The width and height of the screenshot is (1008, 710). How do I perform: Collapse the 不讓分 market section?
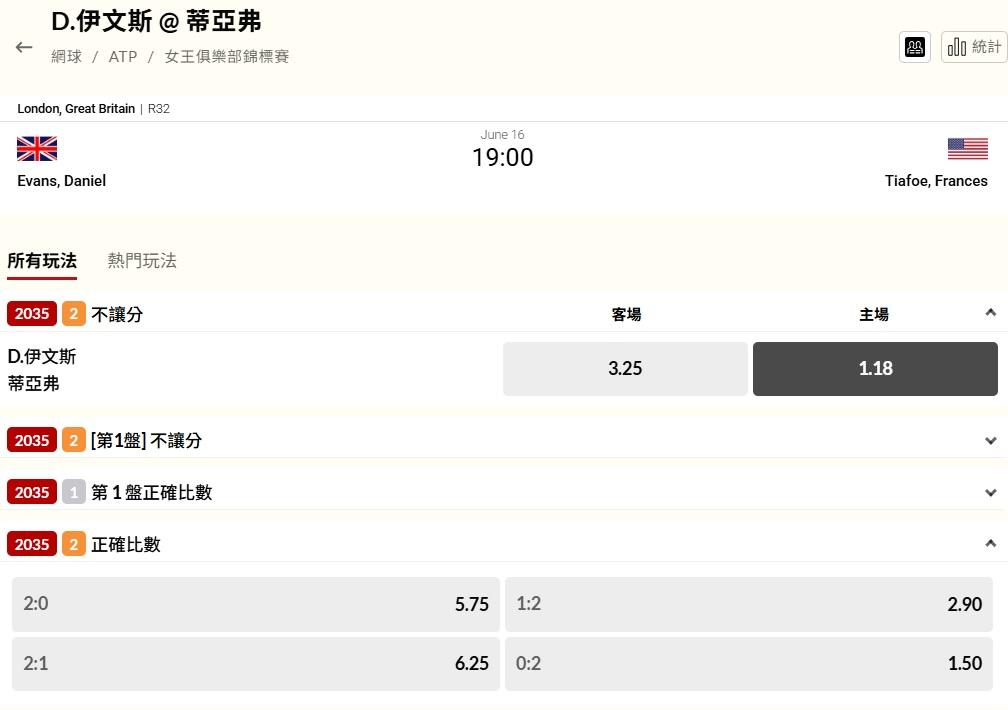pos(990,313)
